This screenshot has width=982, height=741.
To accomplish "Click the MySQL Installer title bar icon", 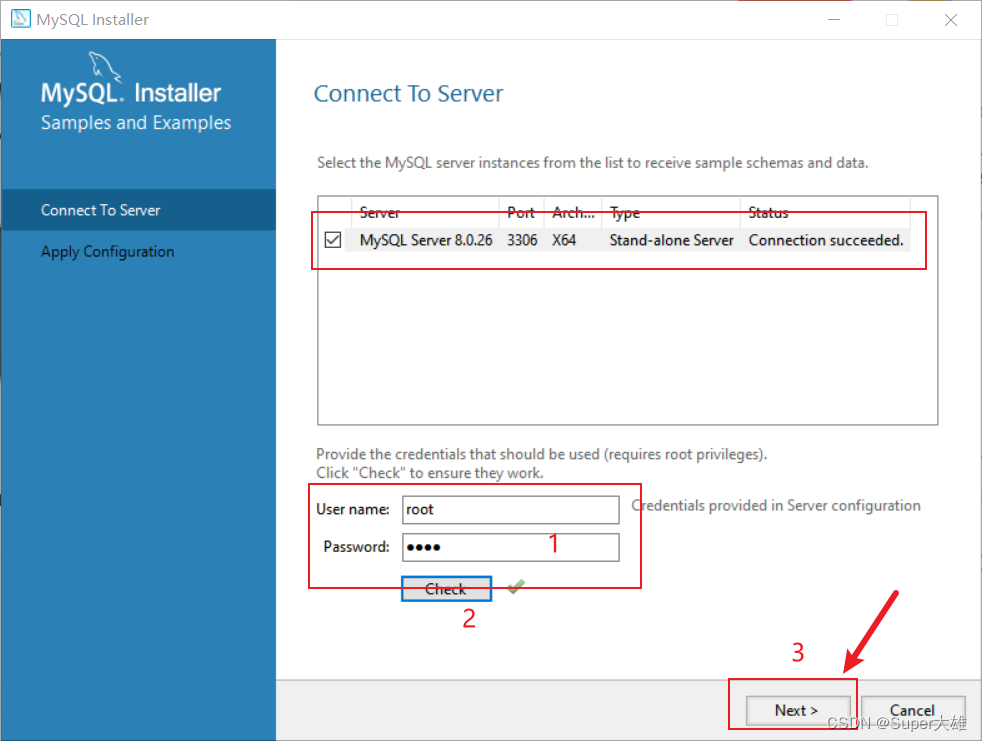I will (21, 19).
